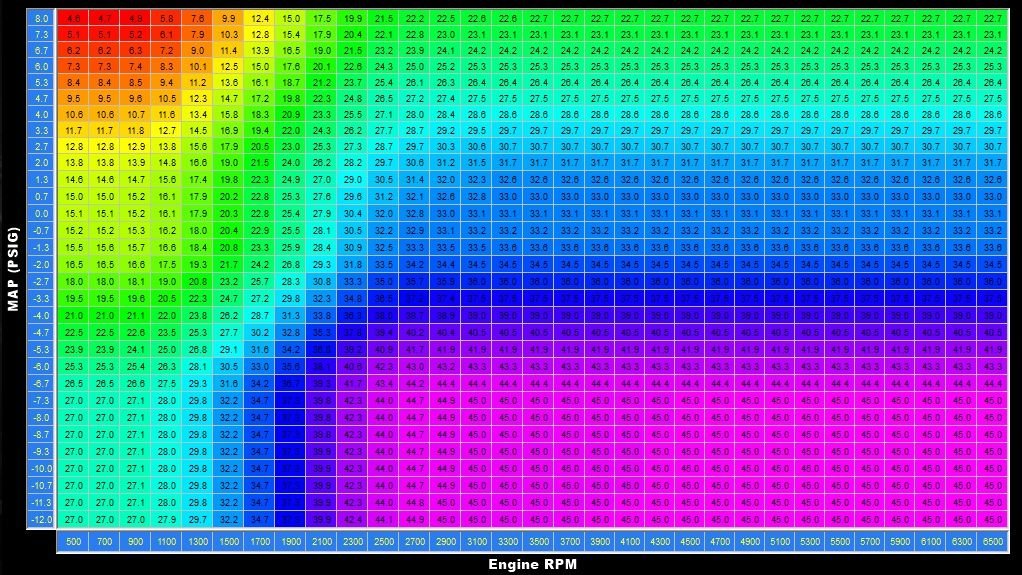Screen dimensions: 1022x575
Task: Select the cell at 500 RPM and 0.0 PSIG
Action: coord(74,213)
